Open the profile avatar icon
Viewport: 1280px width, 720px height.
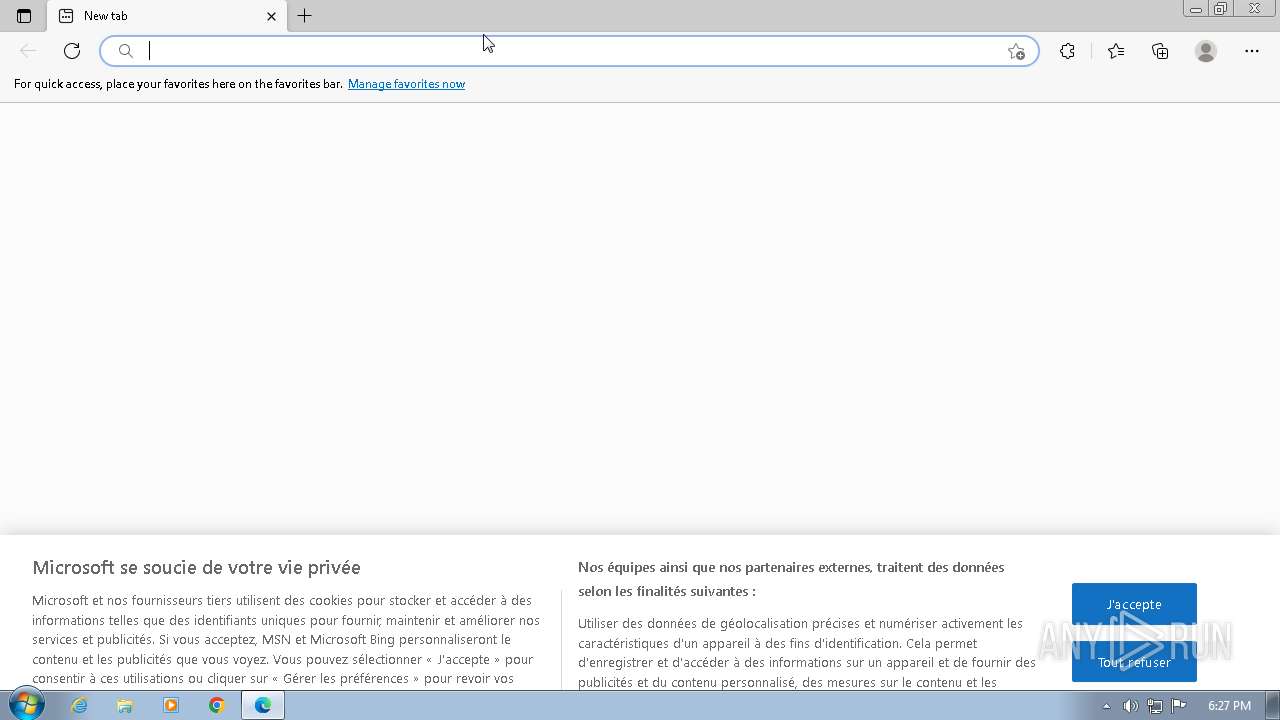[x=1206, y=51]
